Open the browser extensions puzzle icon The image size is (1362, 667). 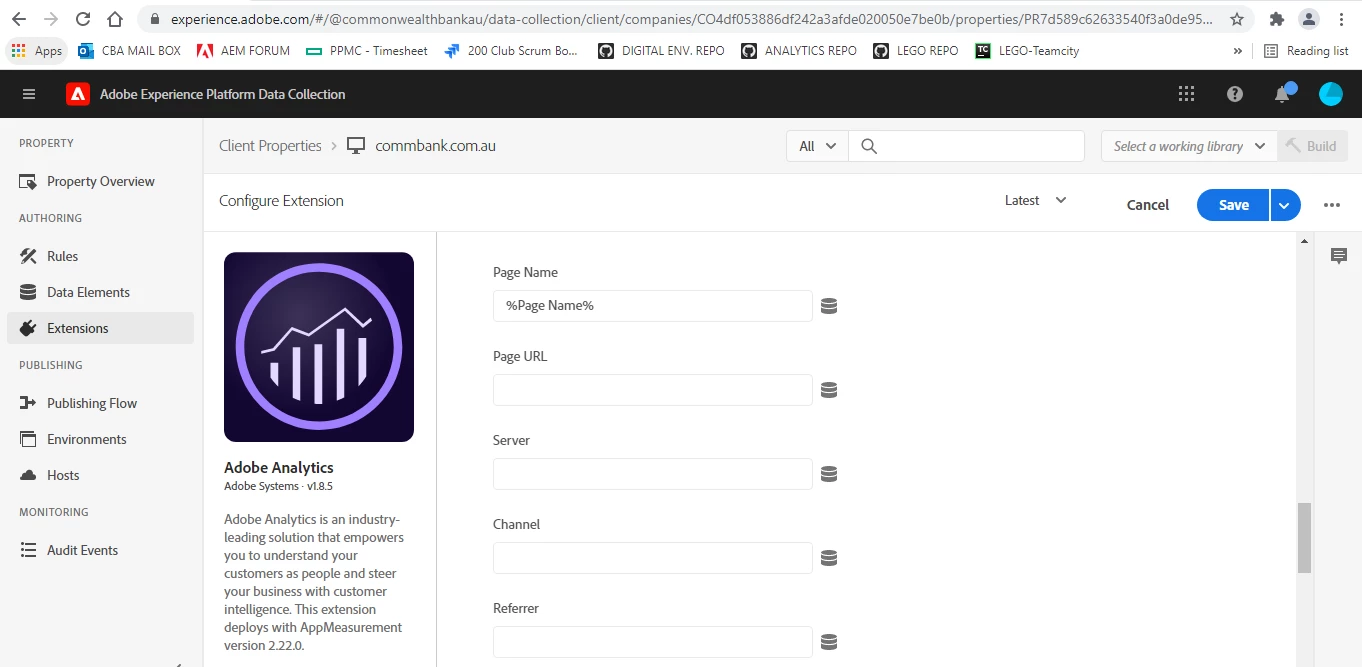1277,19
